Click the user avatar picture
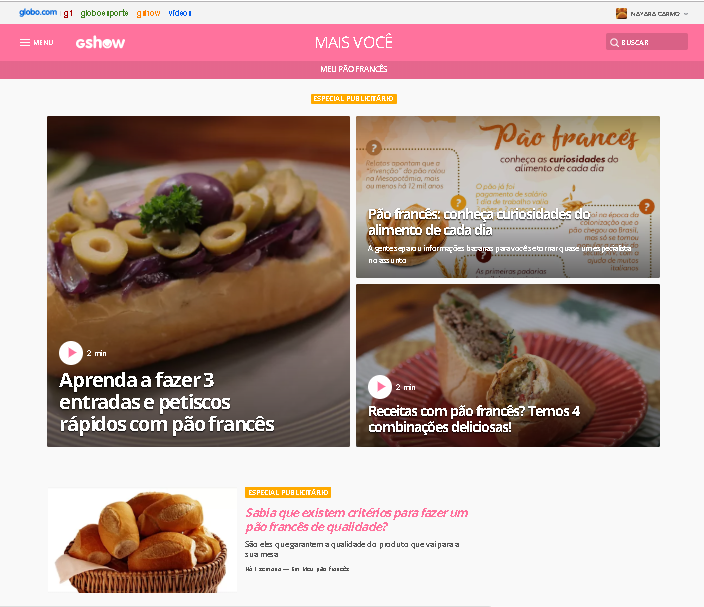Image resolution: width=704 pixels, height=607 pixels. 621,13
